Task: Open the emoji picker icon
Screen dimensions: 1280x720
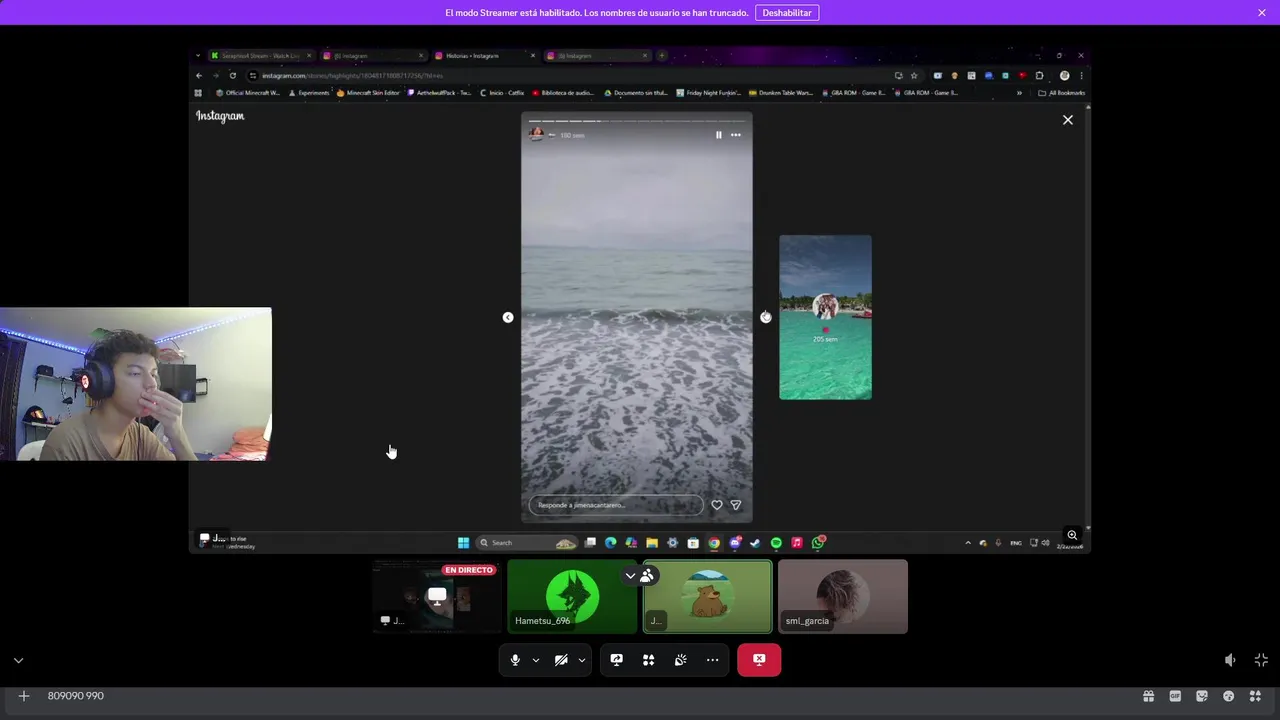Action: pos(1228,696)
